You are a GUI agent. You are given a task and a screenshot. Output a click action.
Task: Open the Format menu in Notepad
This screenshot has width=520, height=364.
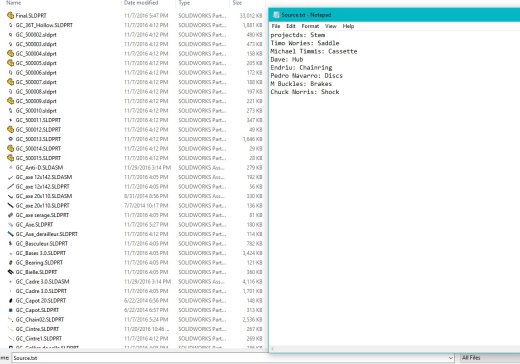(x=310, y=26)
